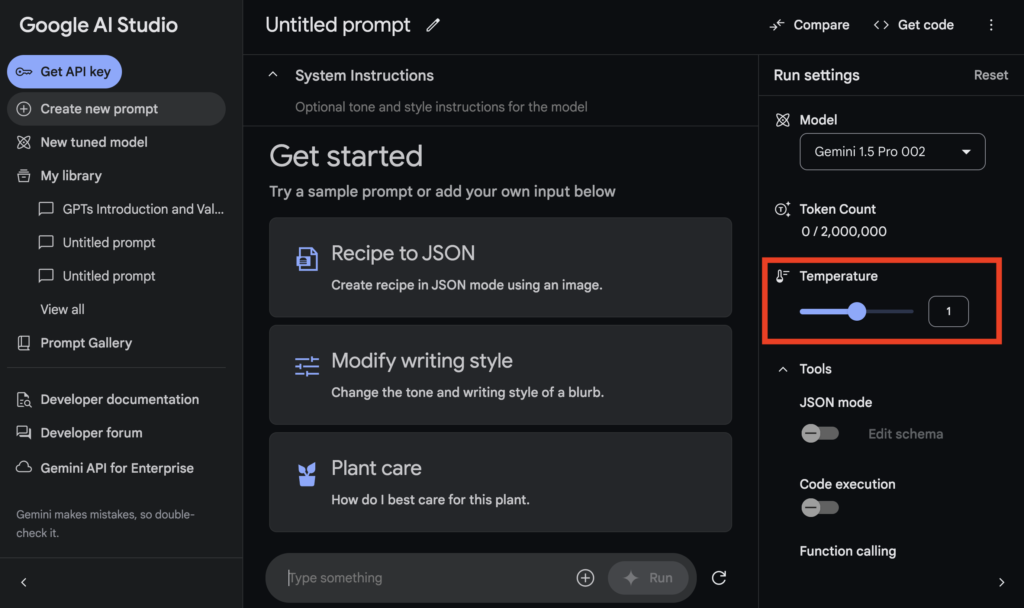1024x608 pixels.
Task: Open the Gemini 1.5 Pro 002 model dropdown
Action: [x=892, y=152]
